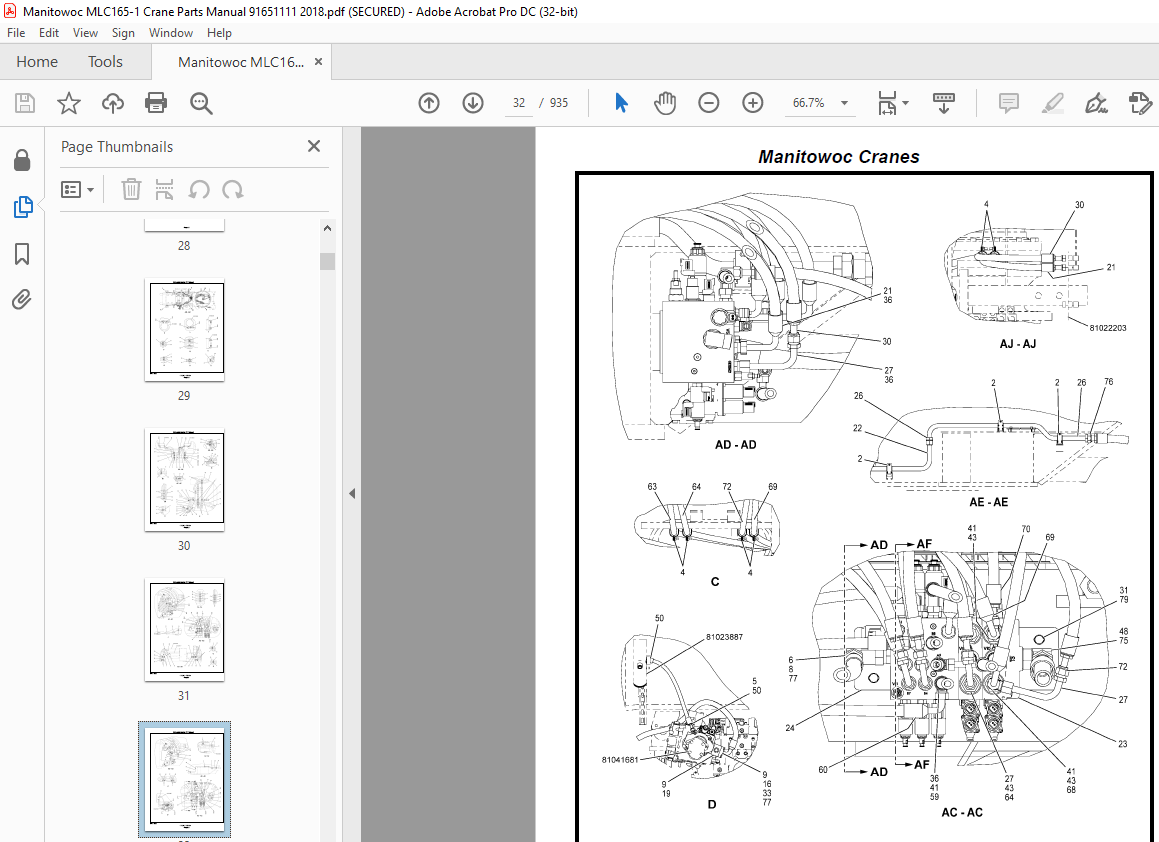Go to previous page arrow icon
1159x842 pixels.
[429, 103]
